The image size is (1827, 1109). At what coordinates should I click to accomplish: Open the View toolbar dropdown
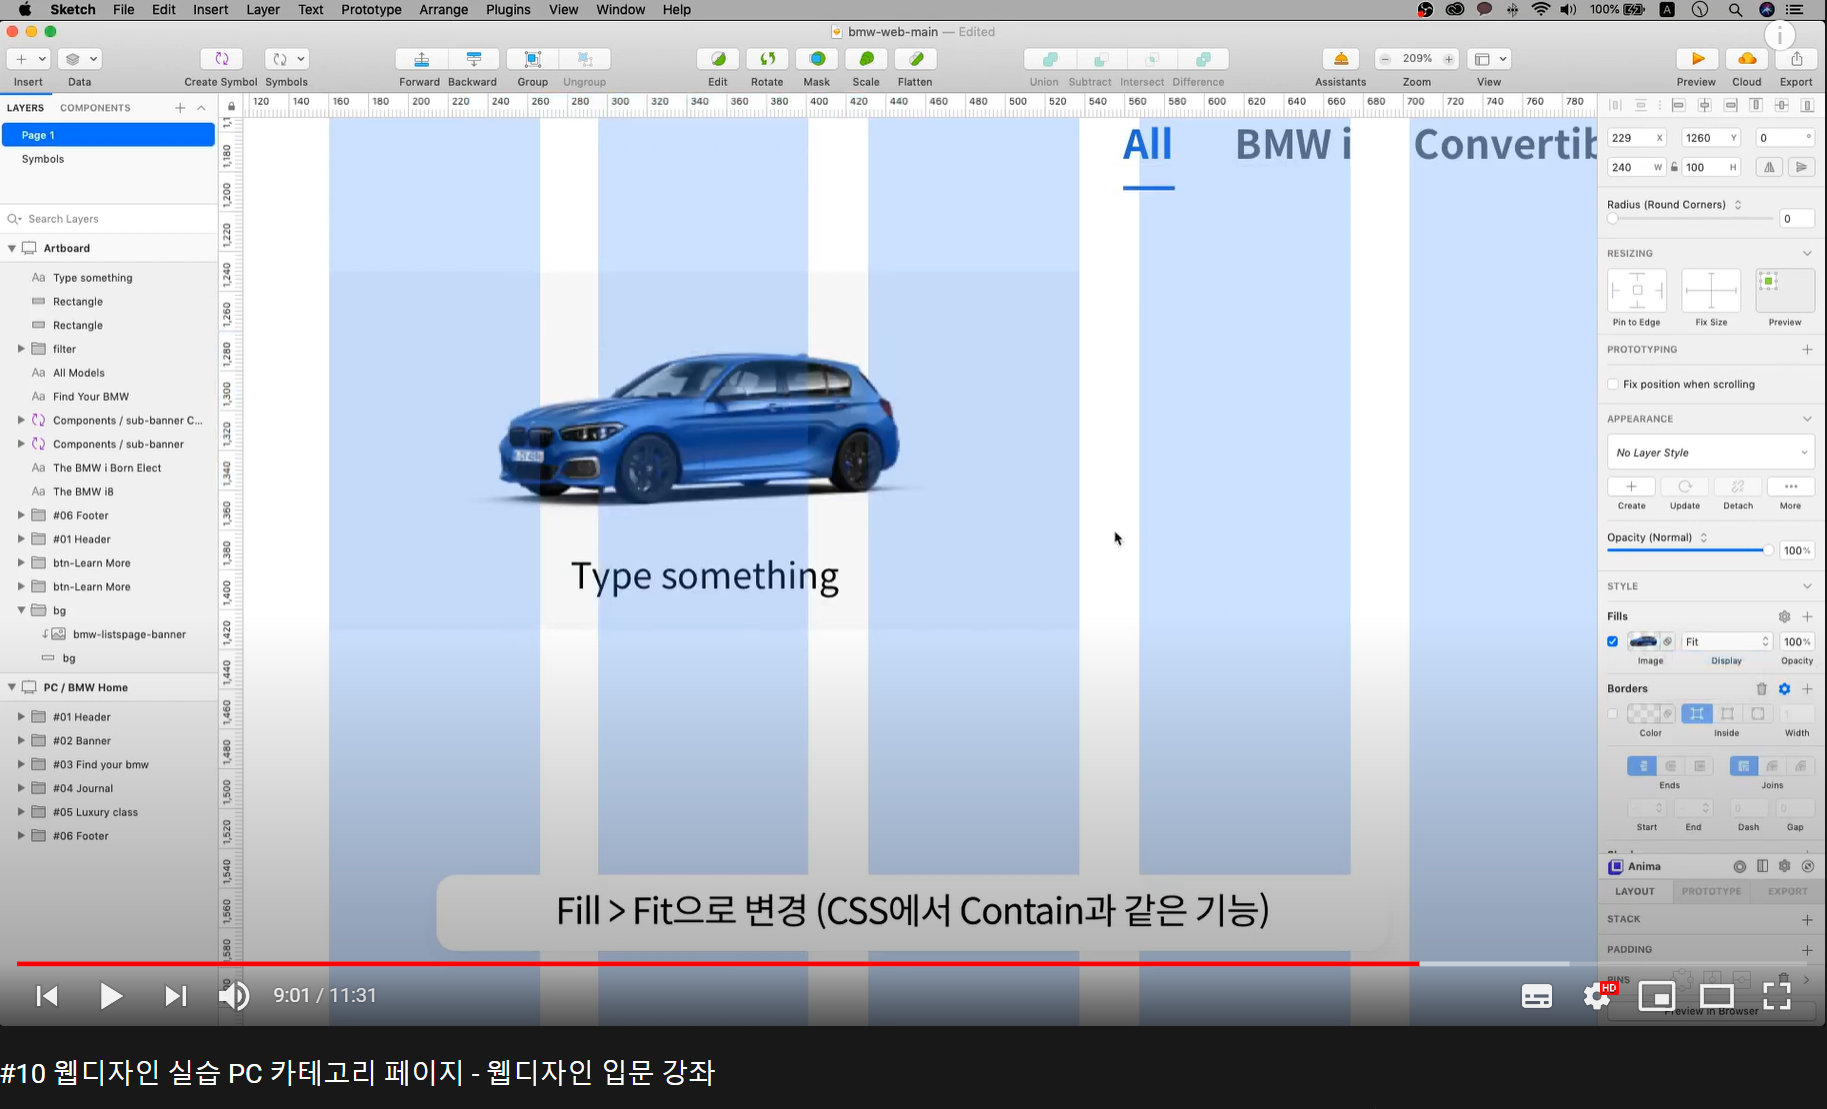[1489, 59]
